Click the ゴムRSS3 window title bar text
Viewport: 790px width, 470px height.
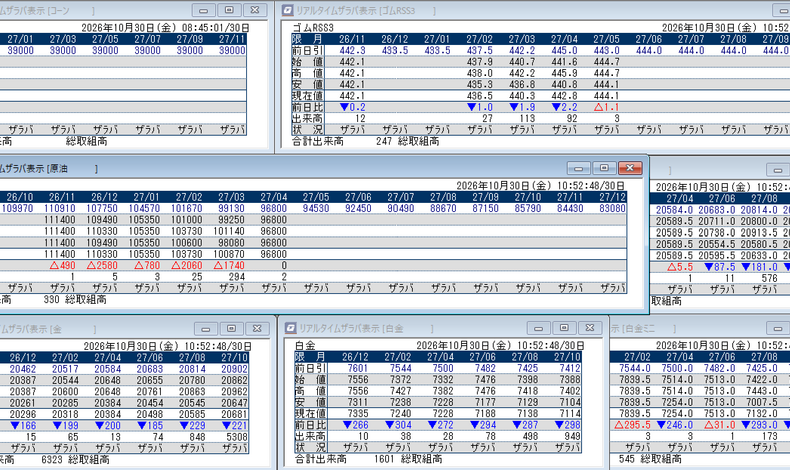[365, 11]
